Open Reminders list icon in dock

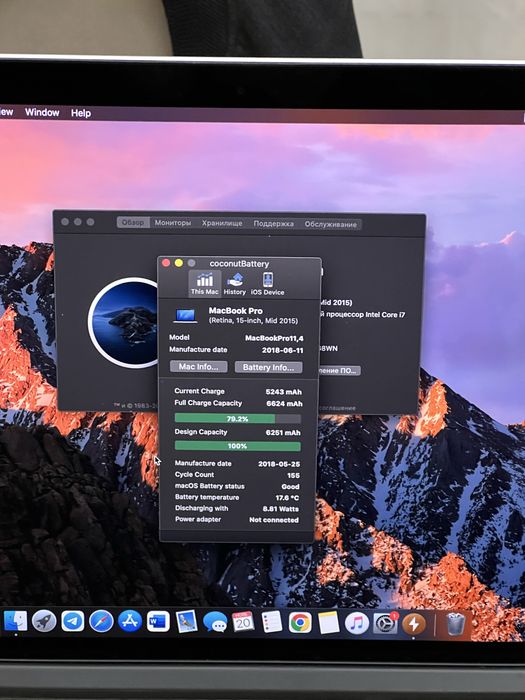point(272,621)
